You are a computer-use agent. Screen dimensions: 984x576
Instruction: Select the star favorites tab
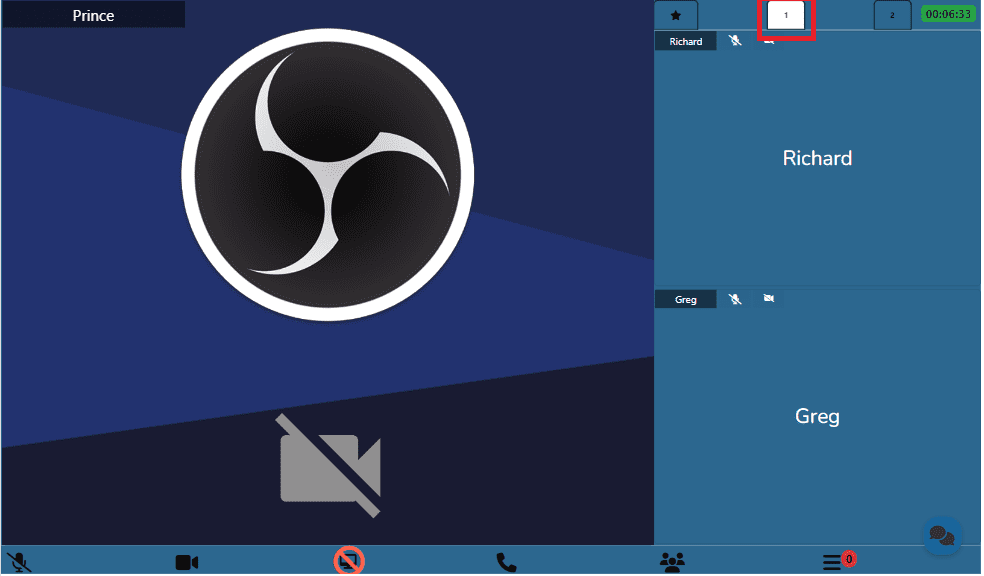coord(676,16)
